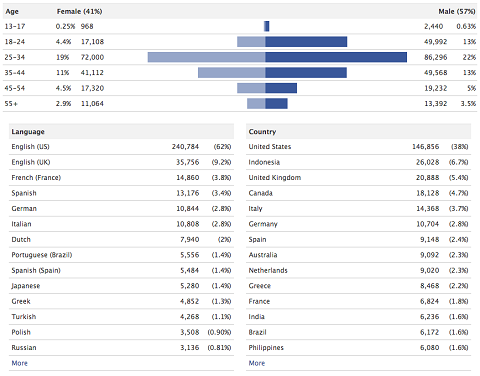480x376 pixels.
Task: Click the 13,176 value in the Language table
Action: [x=188, y=193]
